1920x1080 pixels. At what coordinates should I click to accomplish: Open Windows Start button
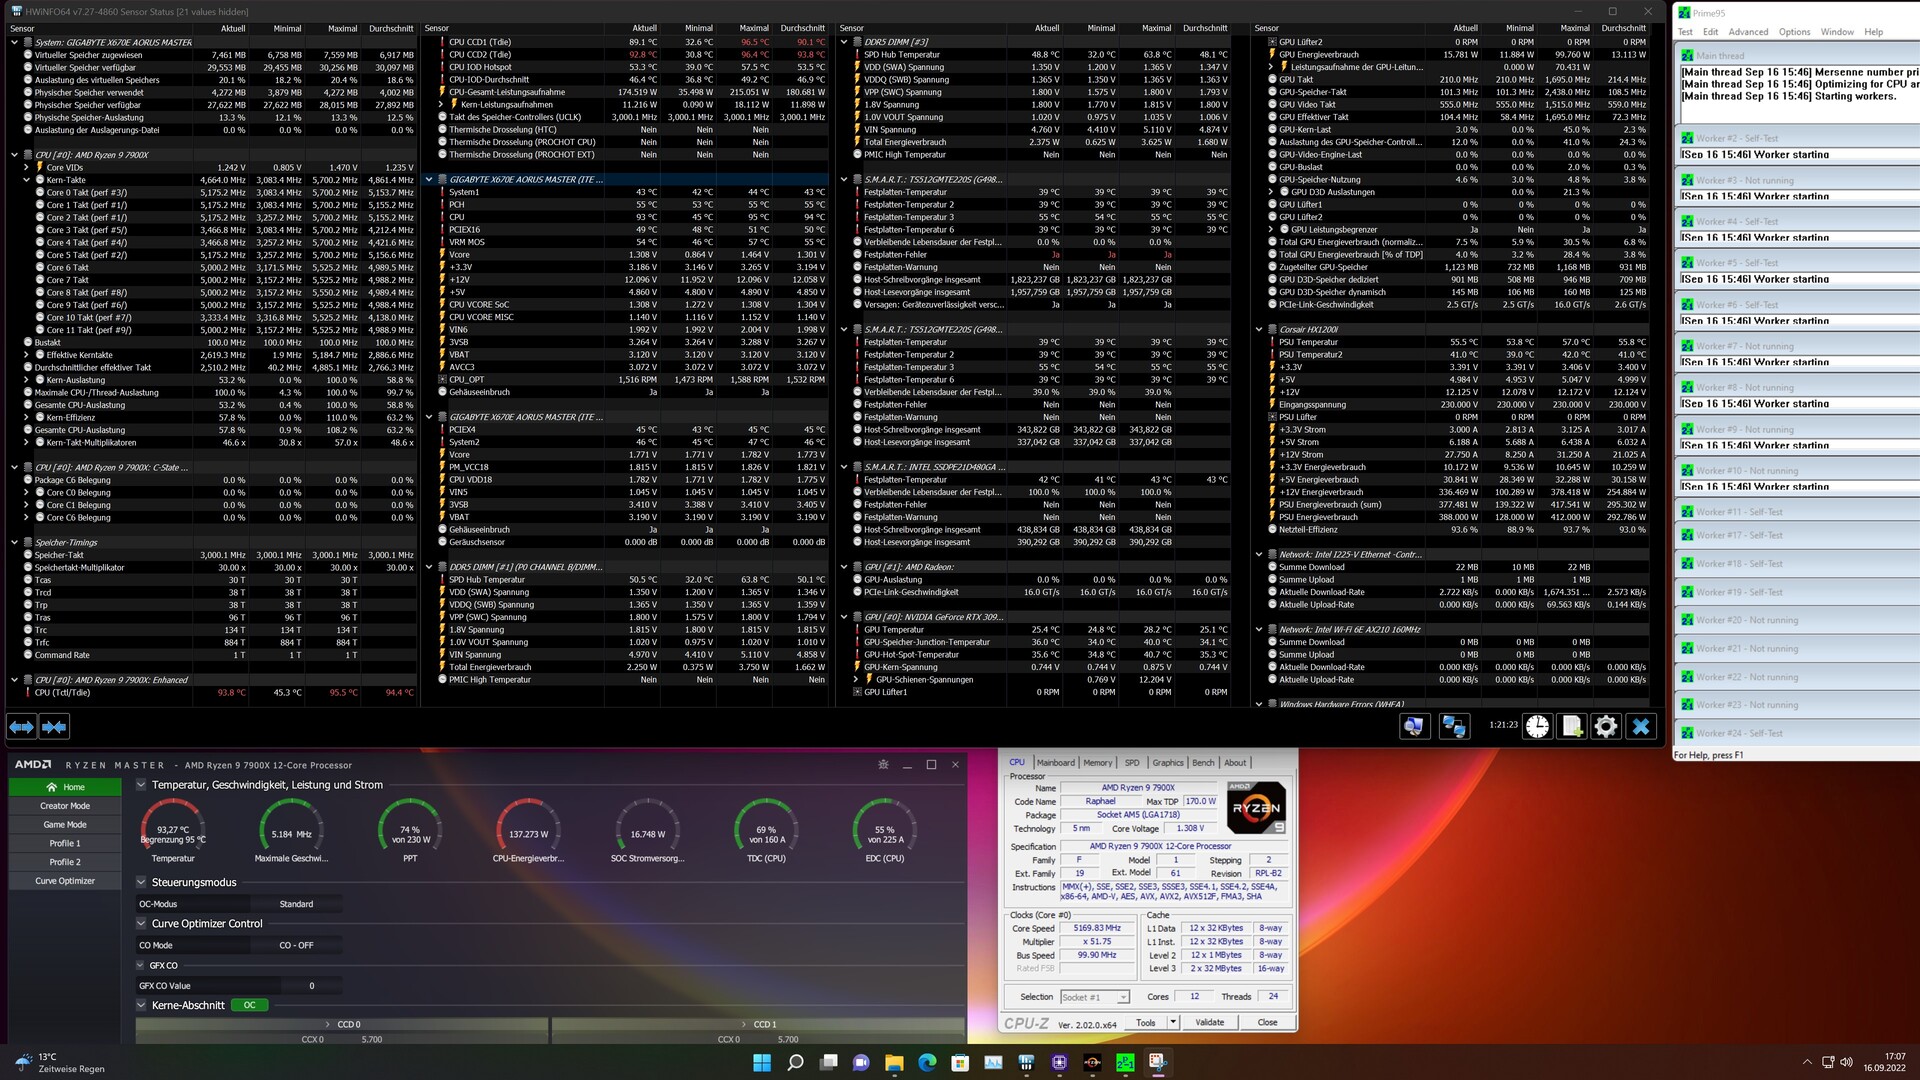coord(762,1062)
